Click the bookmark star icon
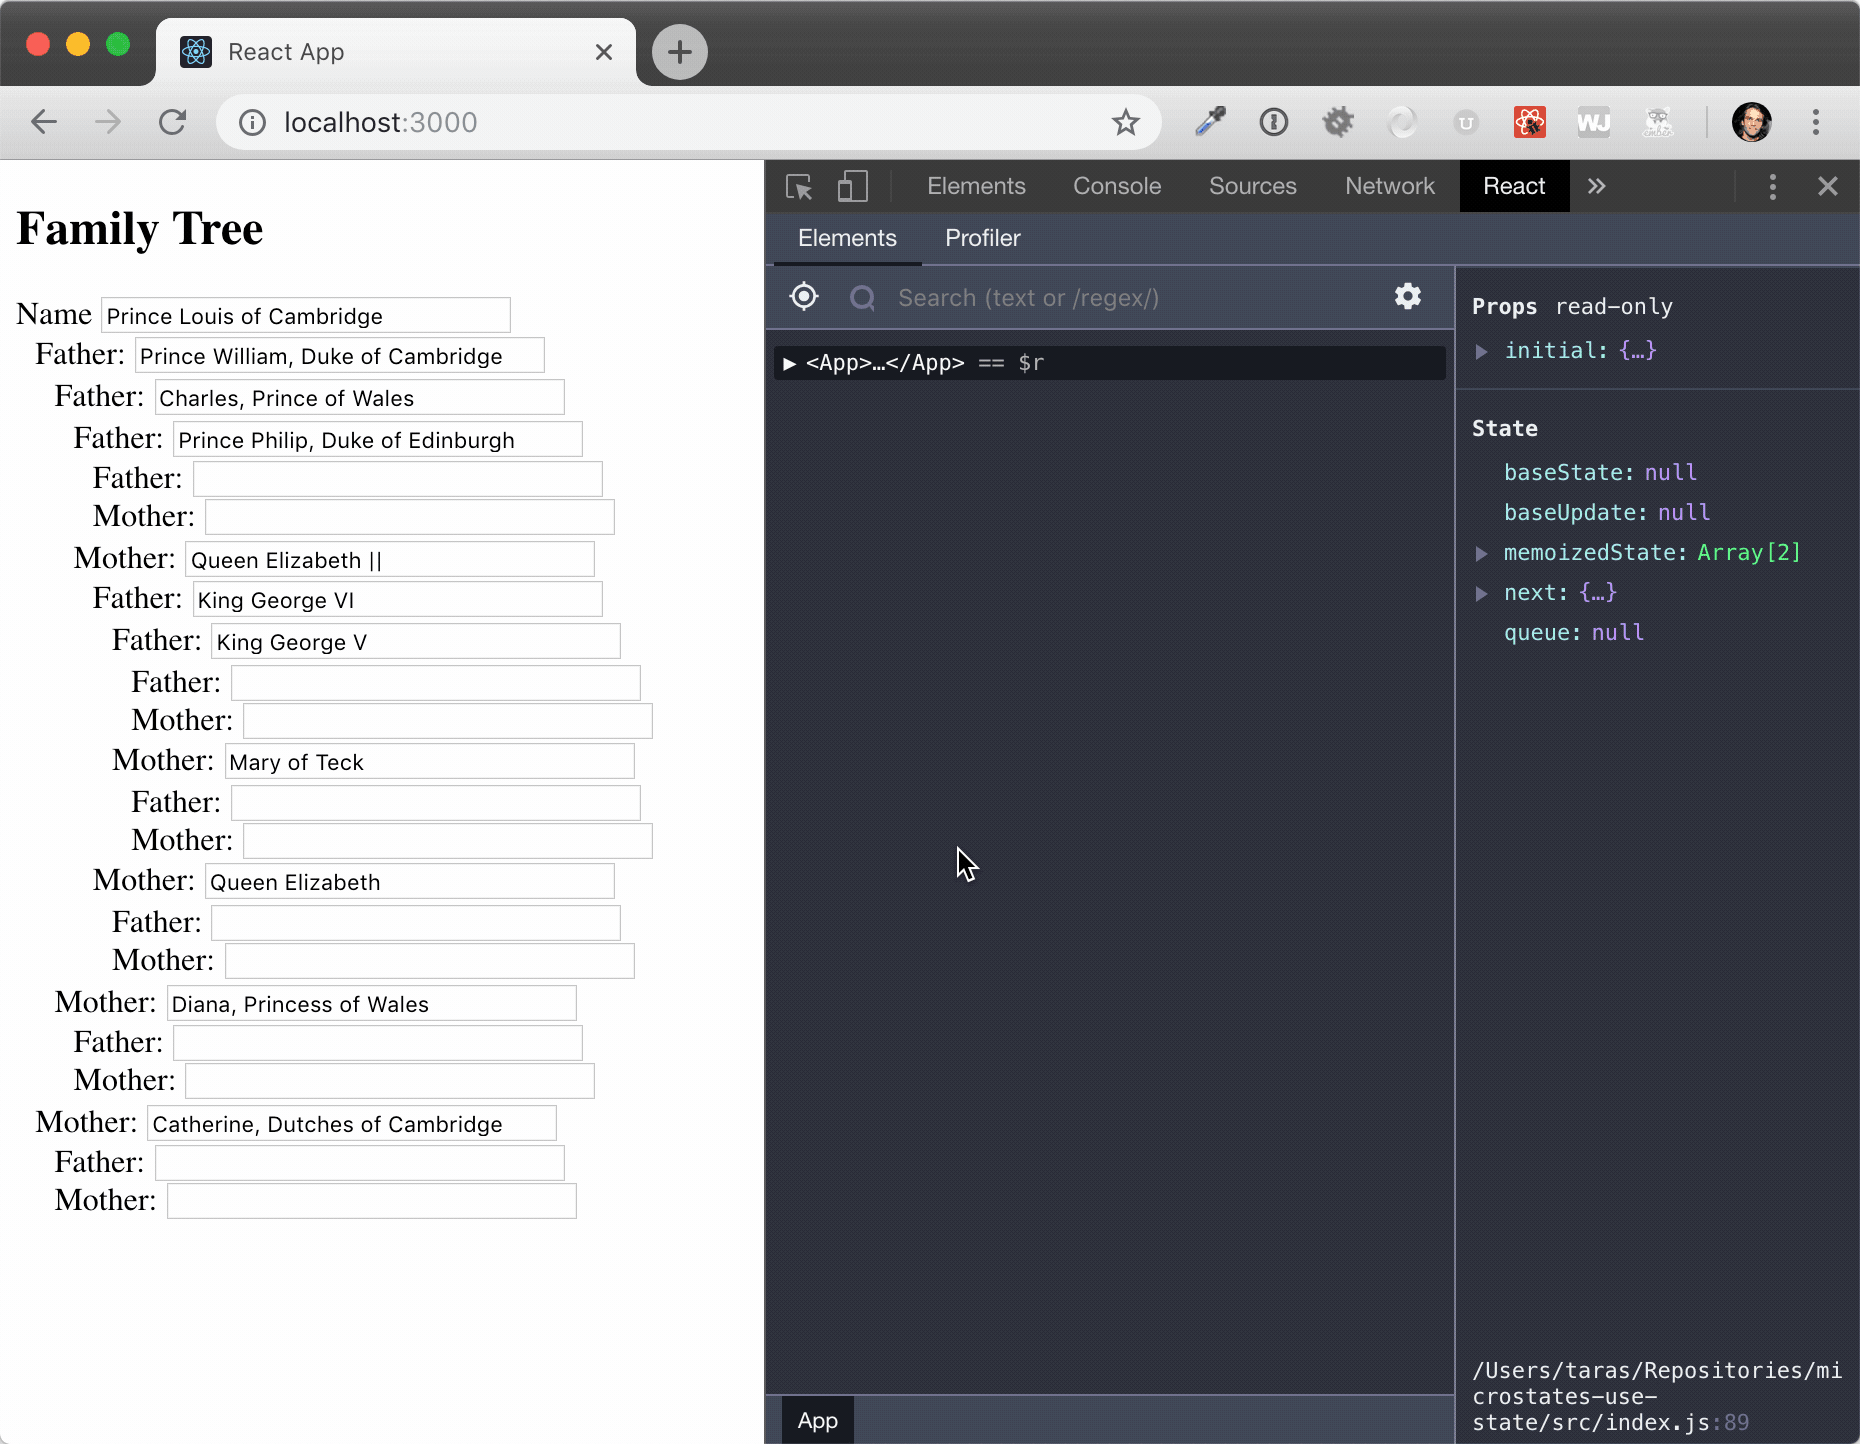The image size is (1860, 1444). pos(1126,122)
